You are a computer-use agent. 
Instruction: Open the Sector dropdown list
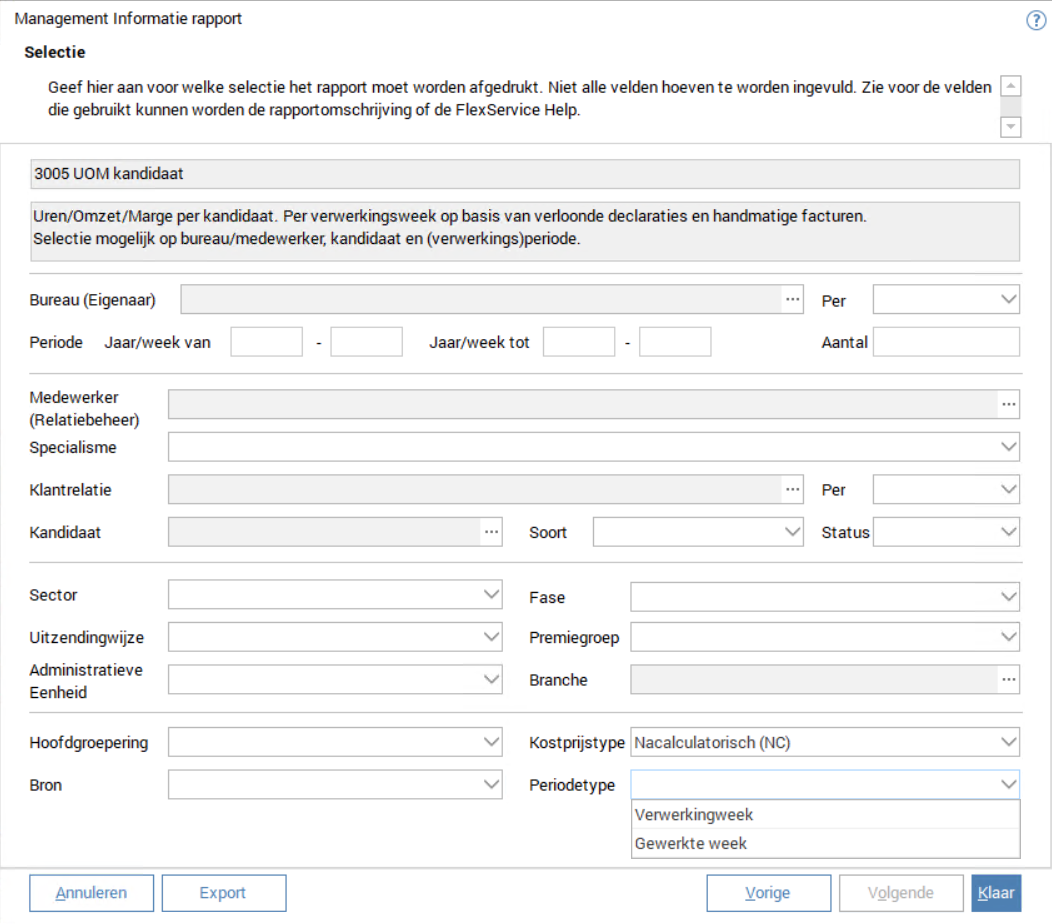point(491,595)
